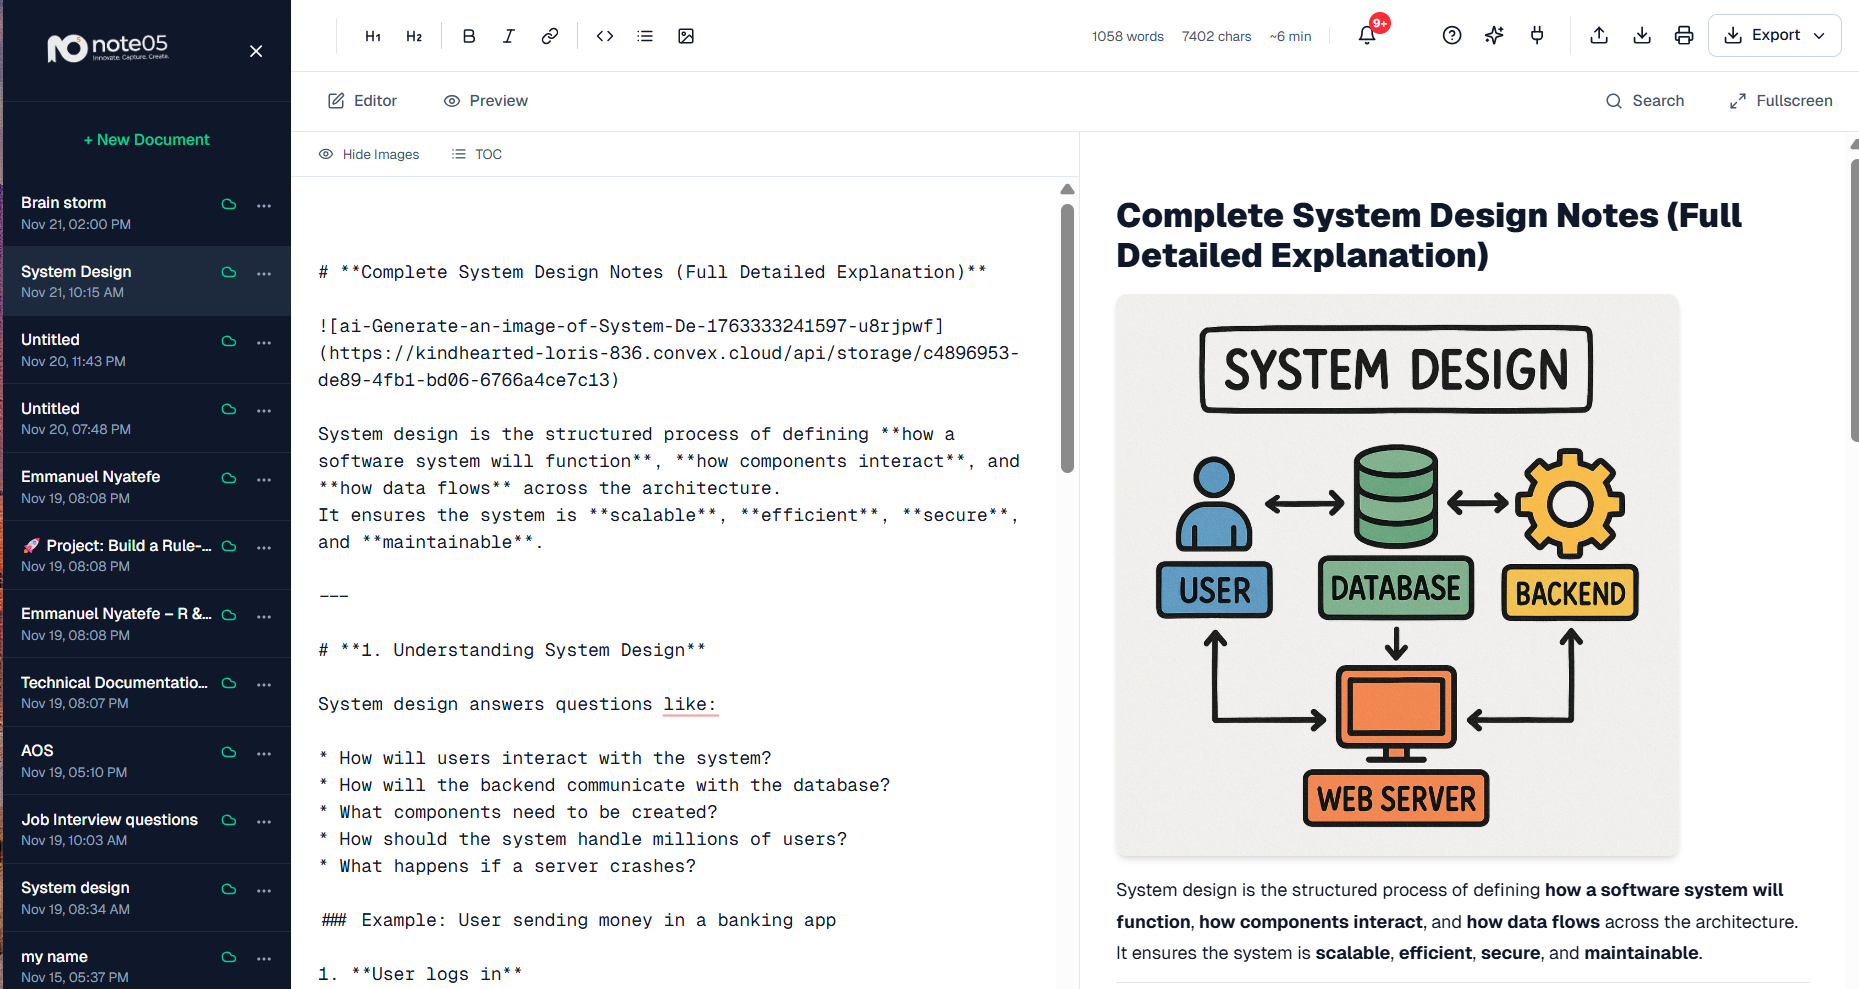Insert a bulleted list
The height and width of the screenshot is (989, 1859).
tap(645, 35)
